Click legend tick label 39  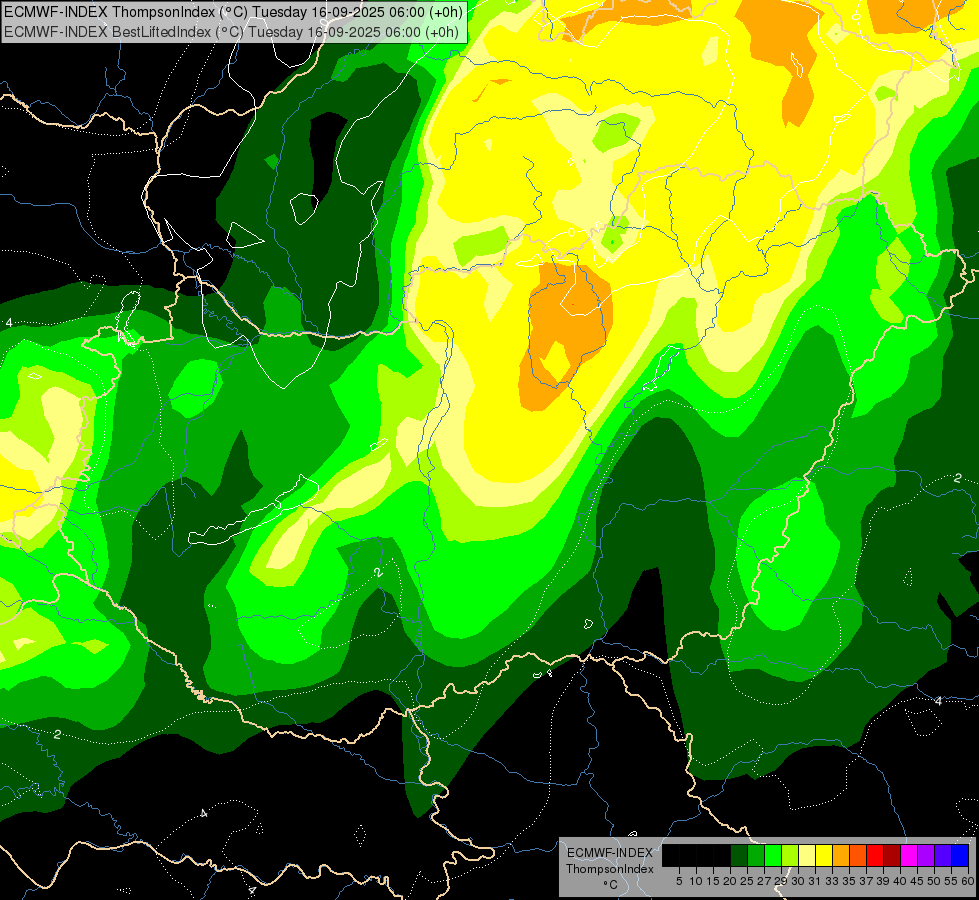click(x=883, y=881)
